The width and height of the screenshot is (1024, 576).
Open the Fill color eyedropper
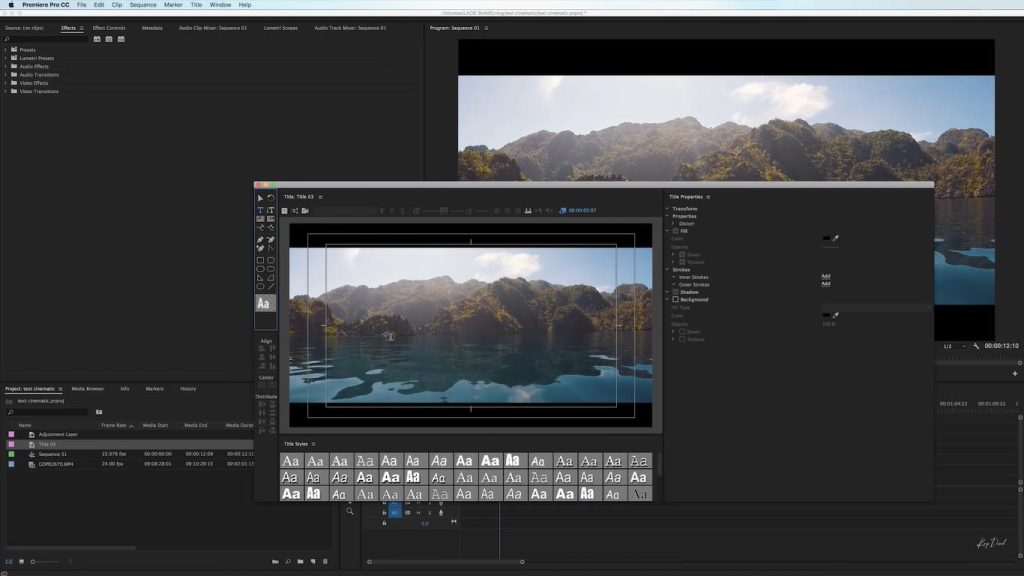835,238
